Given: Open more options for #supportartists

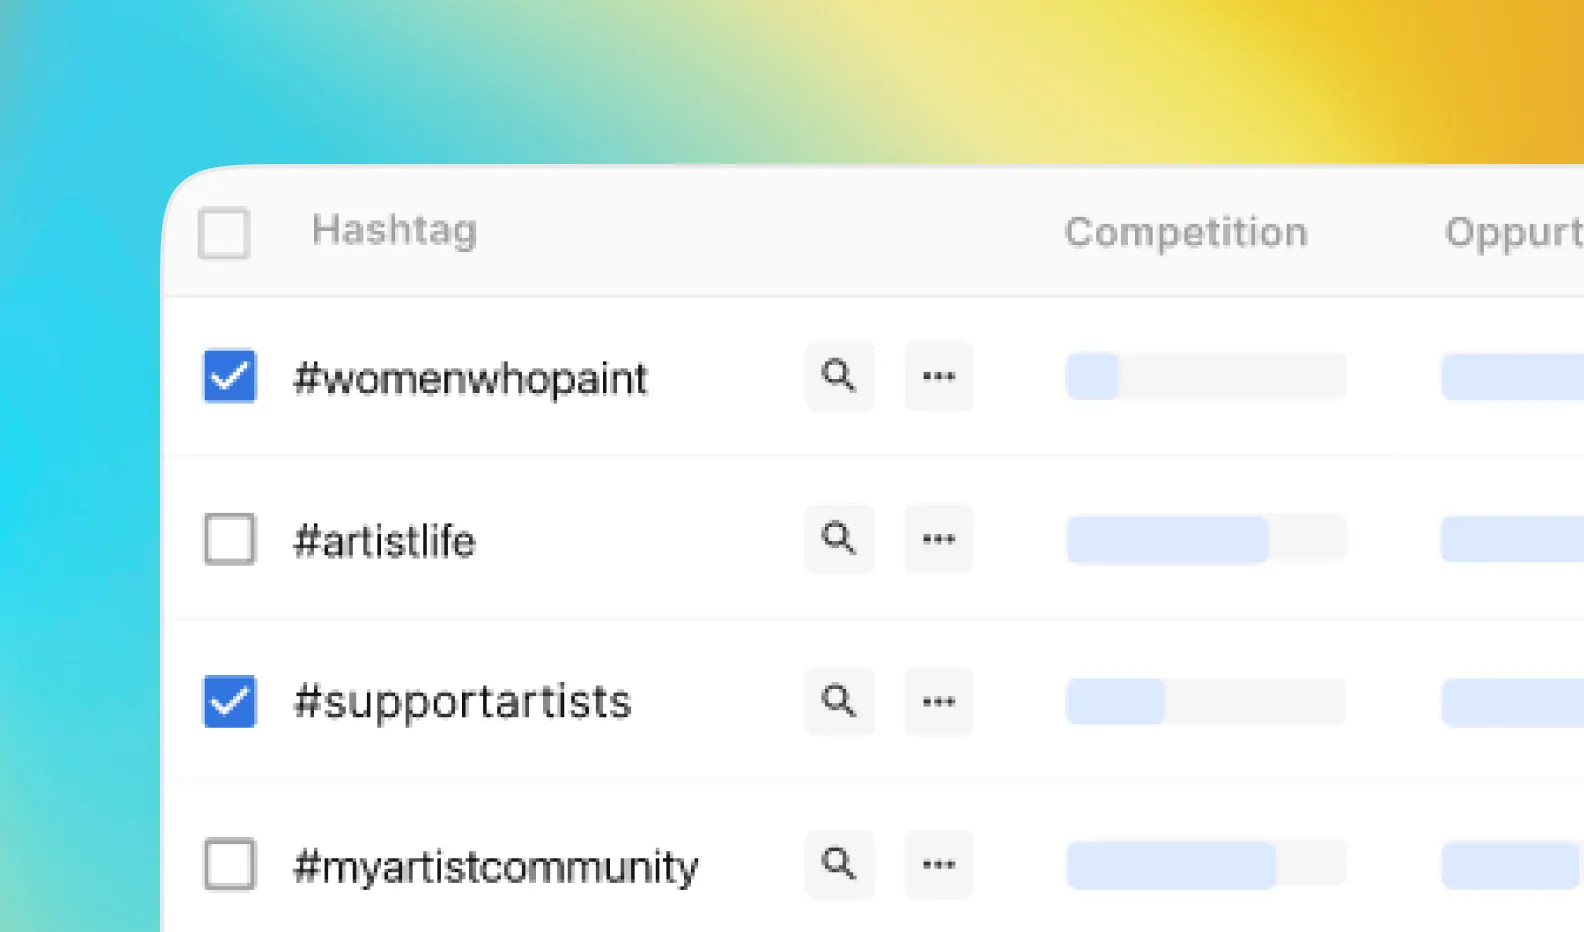Looking at the screenshot, I should [x=939, y=701].
